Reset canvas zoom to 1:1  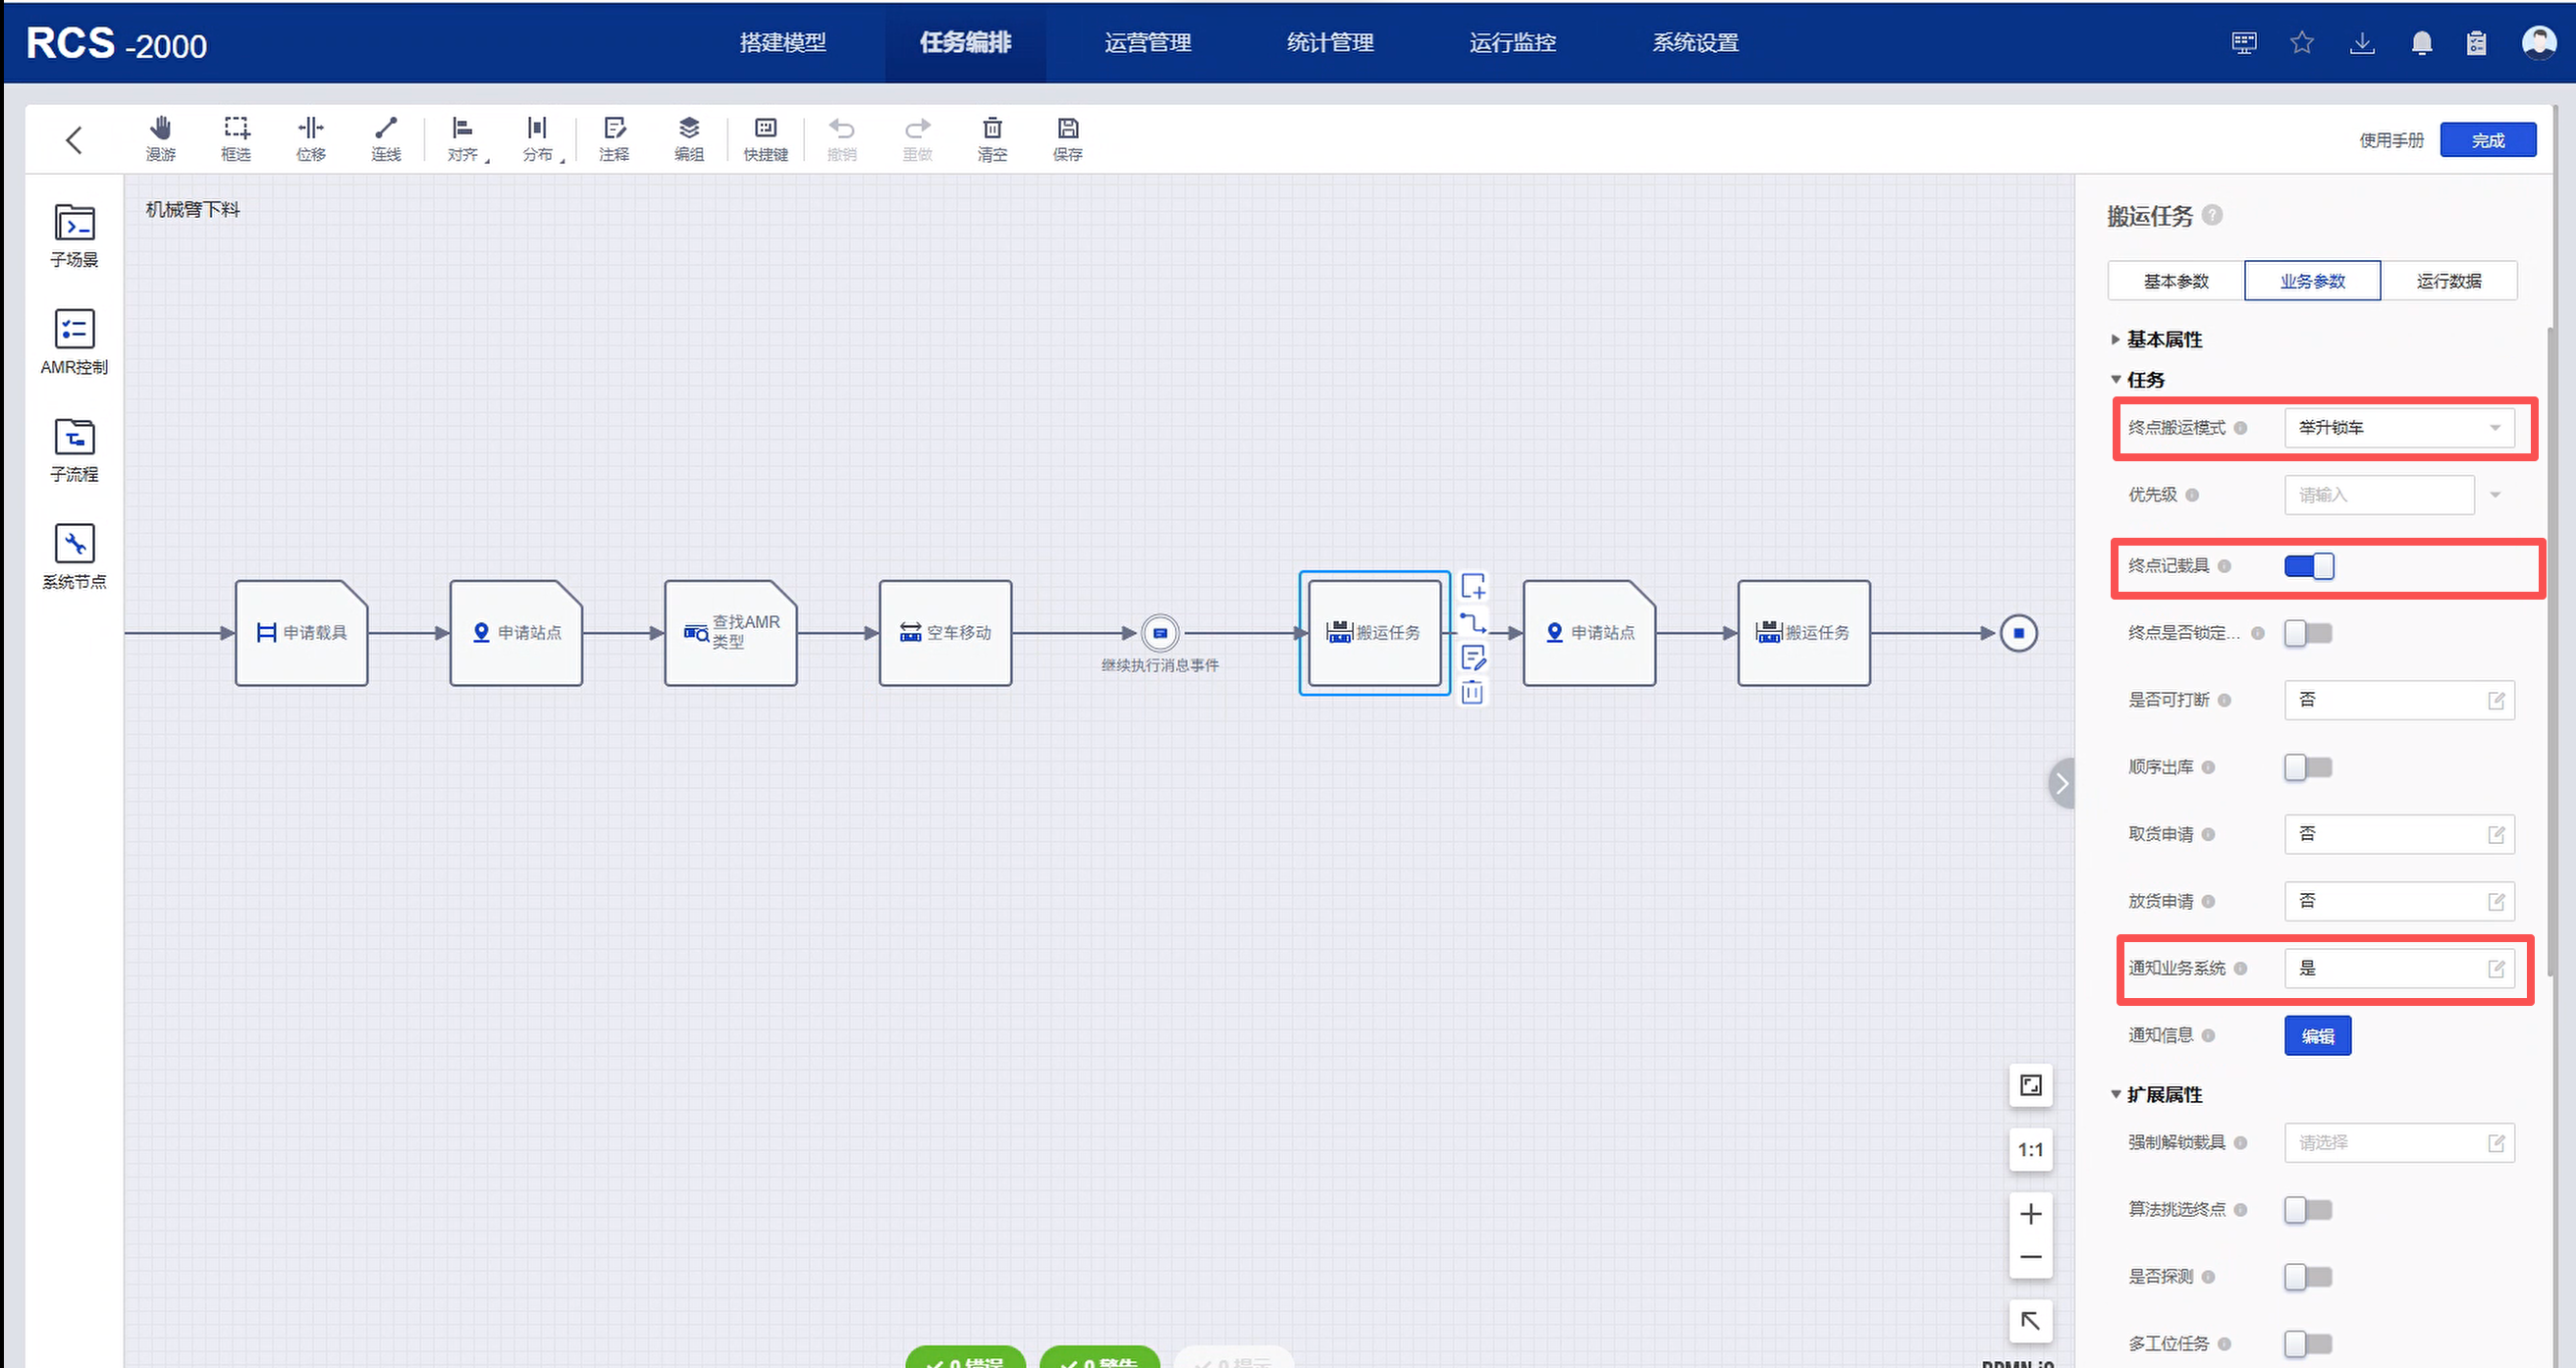click(x=2031, y=1150)
